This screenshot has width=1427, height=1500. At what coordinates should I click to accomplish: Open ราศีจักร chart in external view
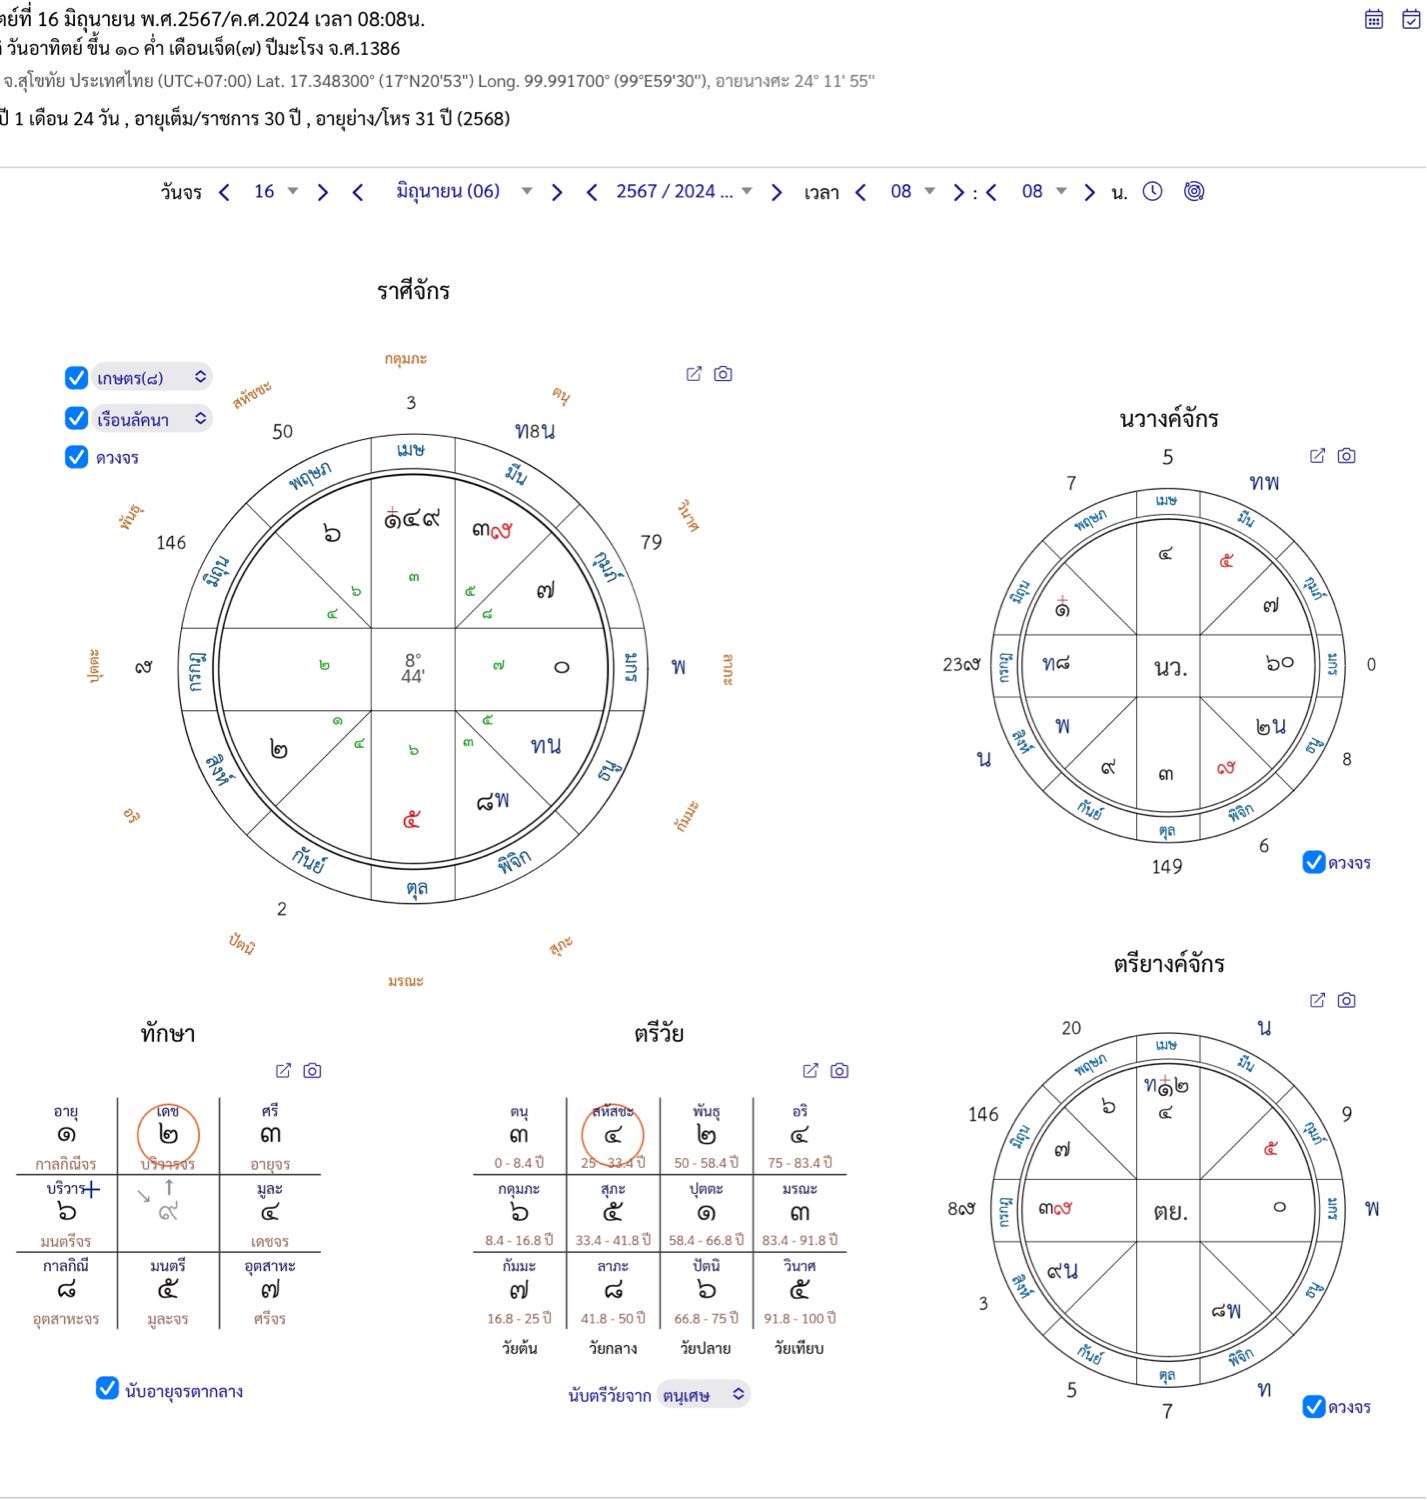694,374
